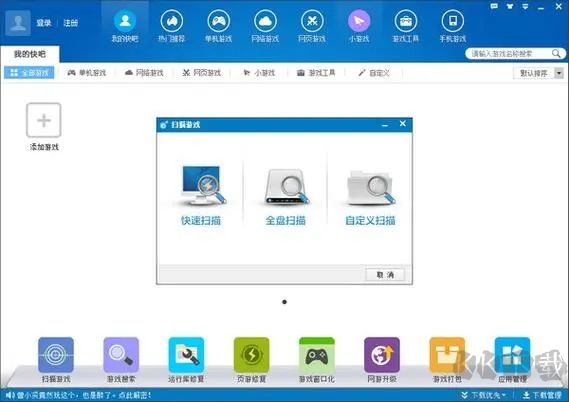Image resolution: width=569 pixels, height=402 pixels.
Task: Expand the 下载优先 menu in status bar
Action: 484,395
